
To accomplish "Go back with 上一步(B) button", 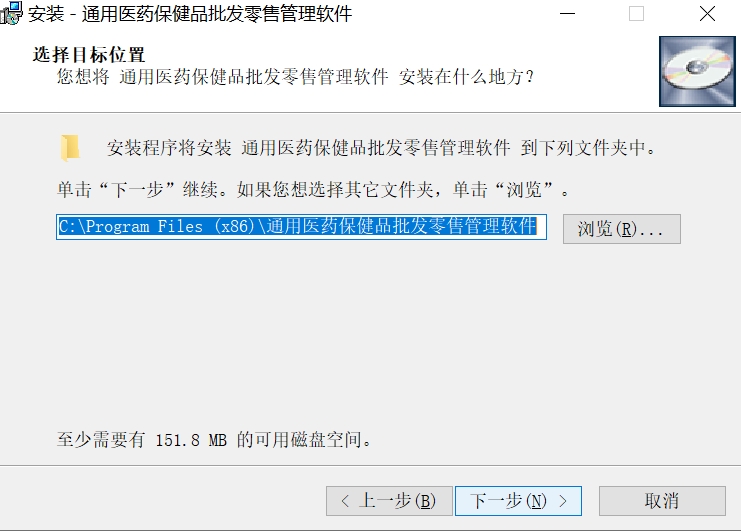I will point(389,501).
